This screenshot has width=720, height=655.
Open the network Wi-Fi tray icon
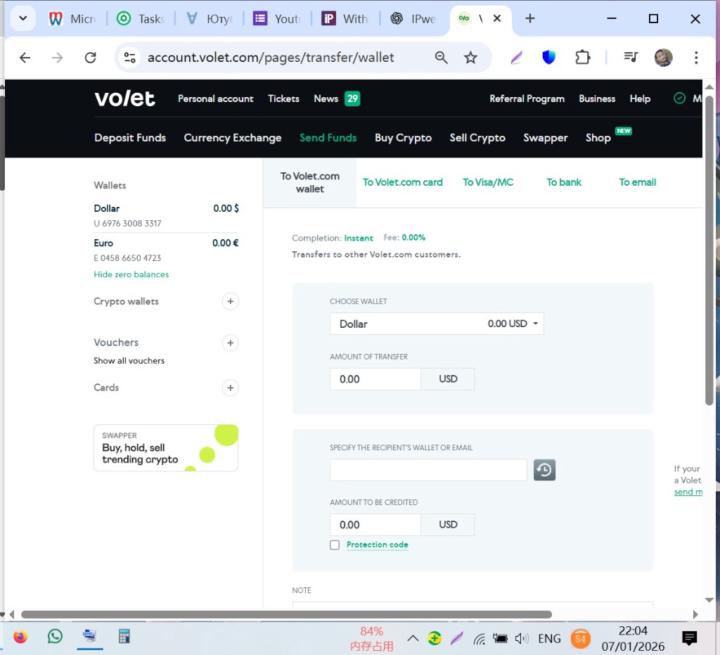click(x=479, y=638)
